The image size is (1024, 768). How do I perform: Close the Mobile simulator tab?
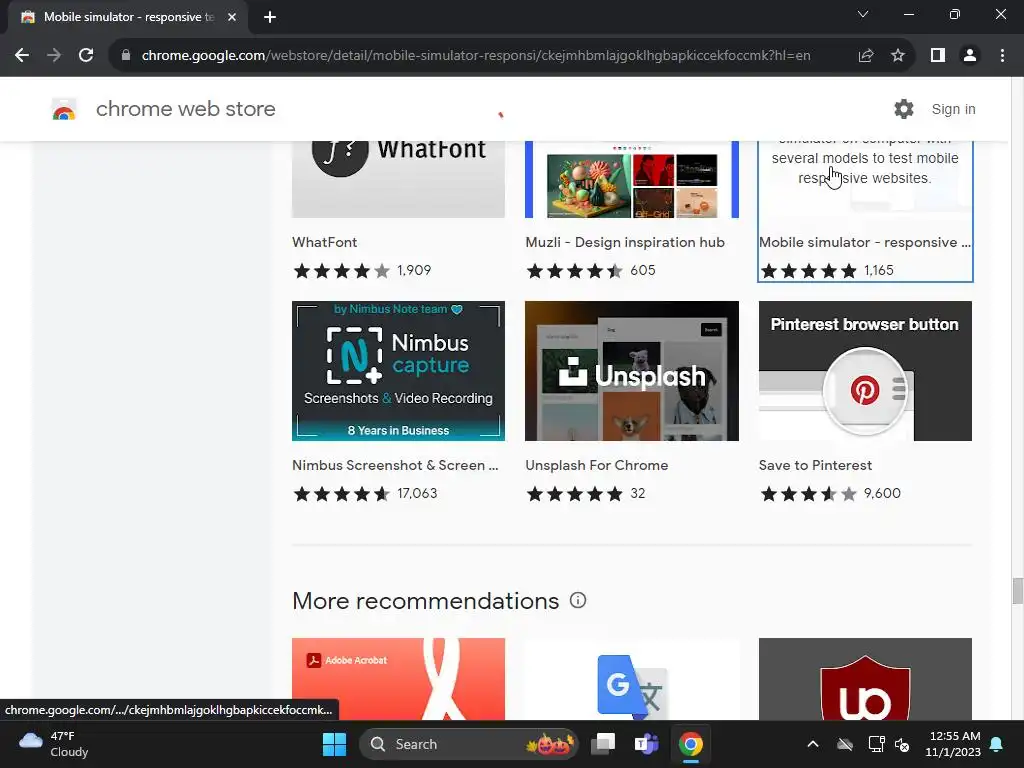point(232,17)
